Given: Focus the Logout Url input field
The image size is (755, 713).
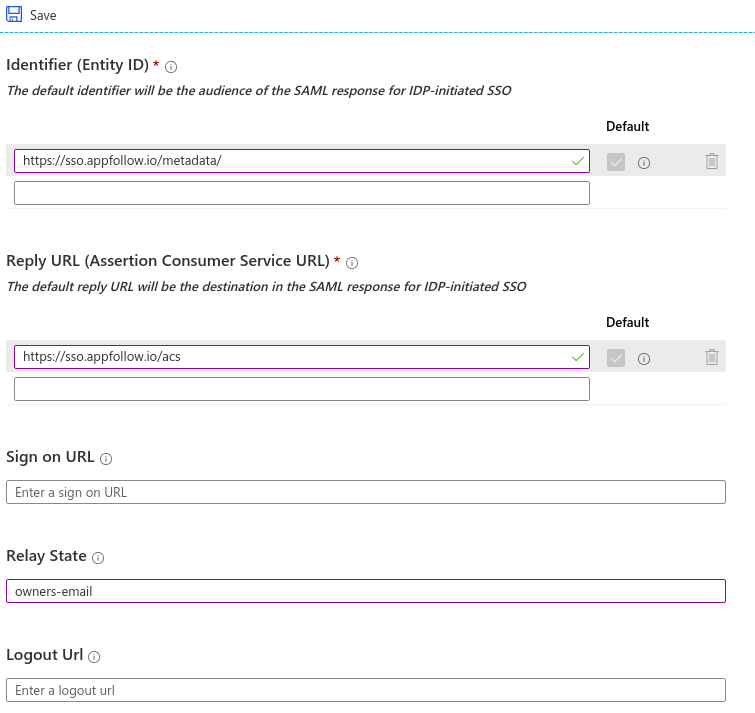Looking at the screenshot, I should (x=365, y=690).
